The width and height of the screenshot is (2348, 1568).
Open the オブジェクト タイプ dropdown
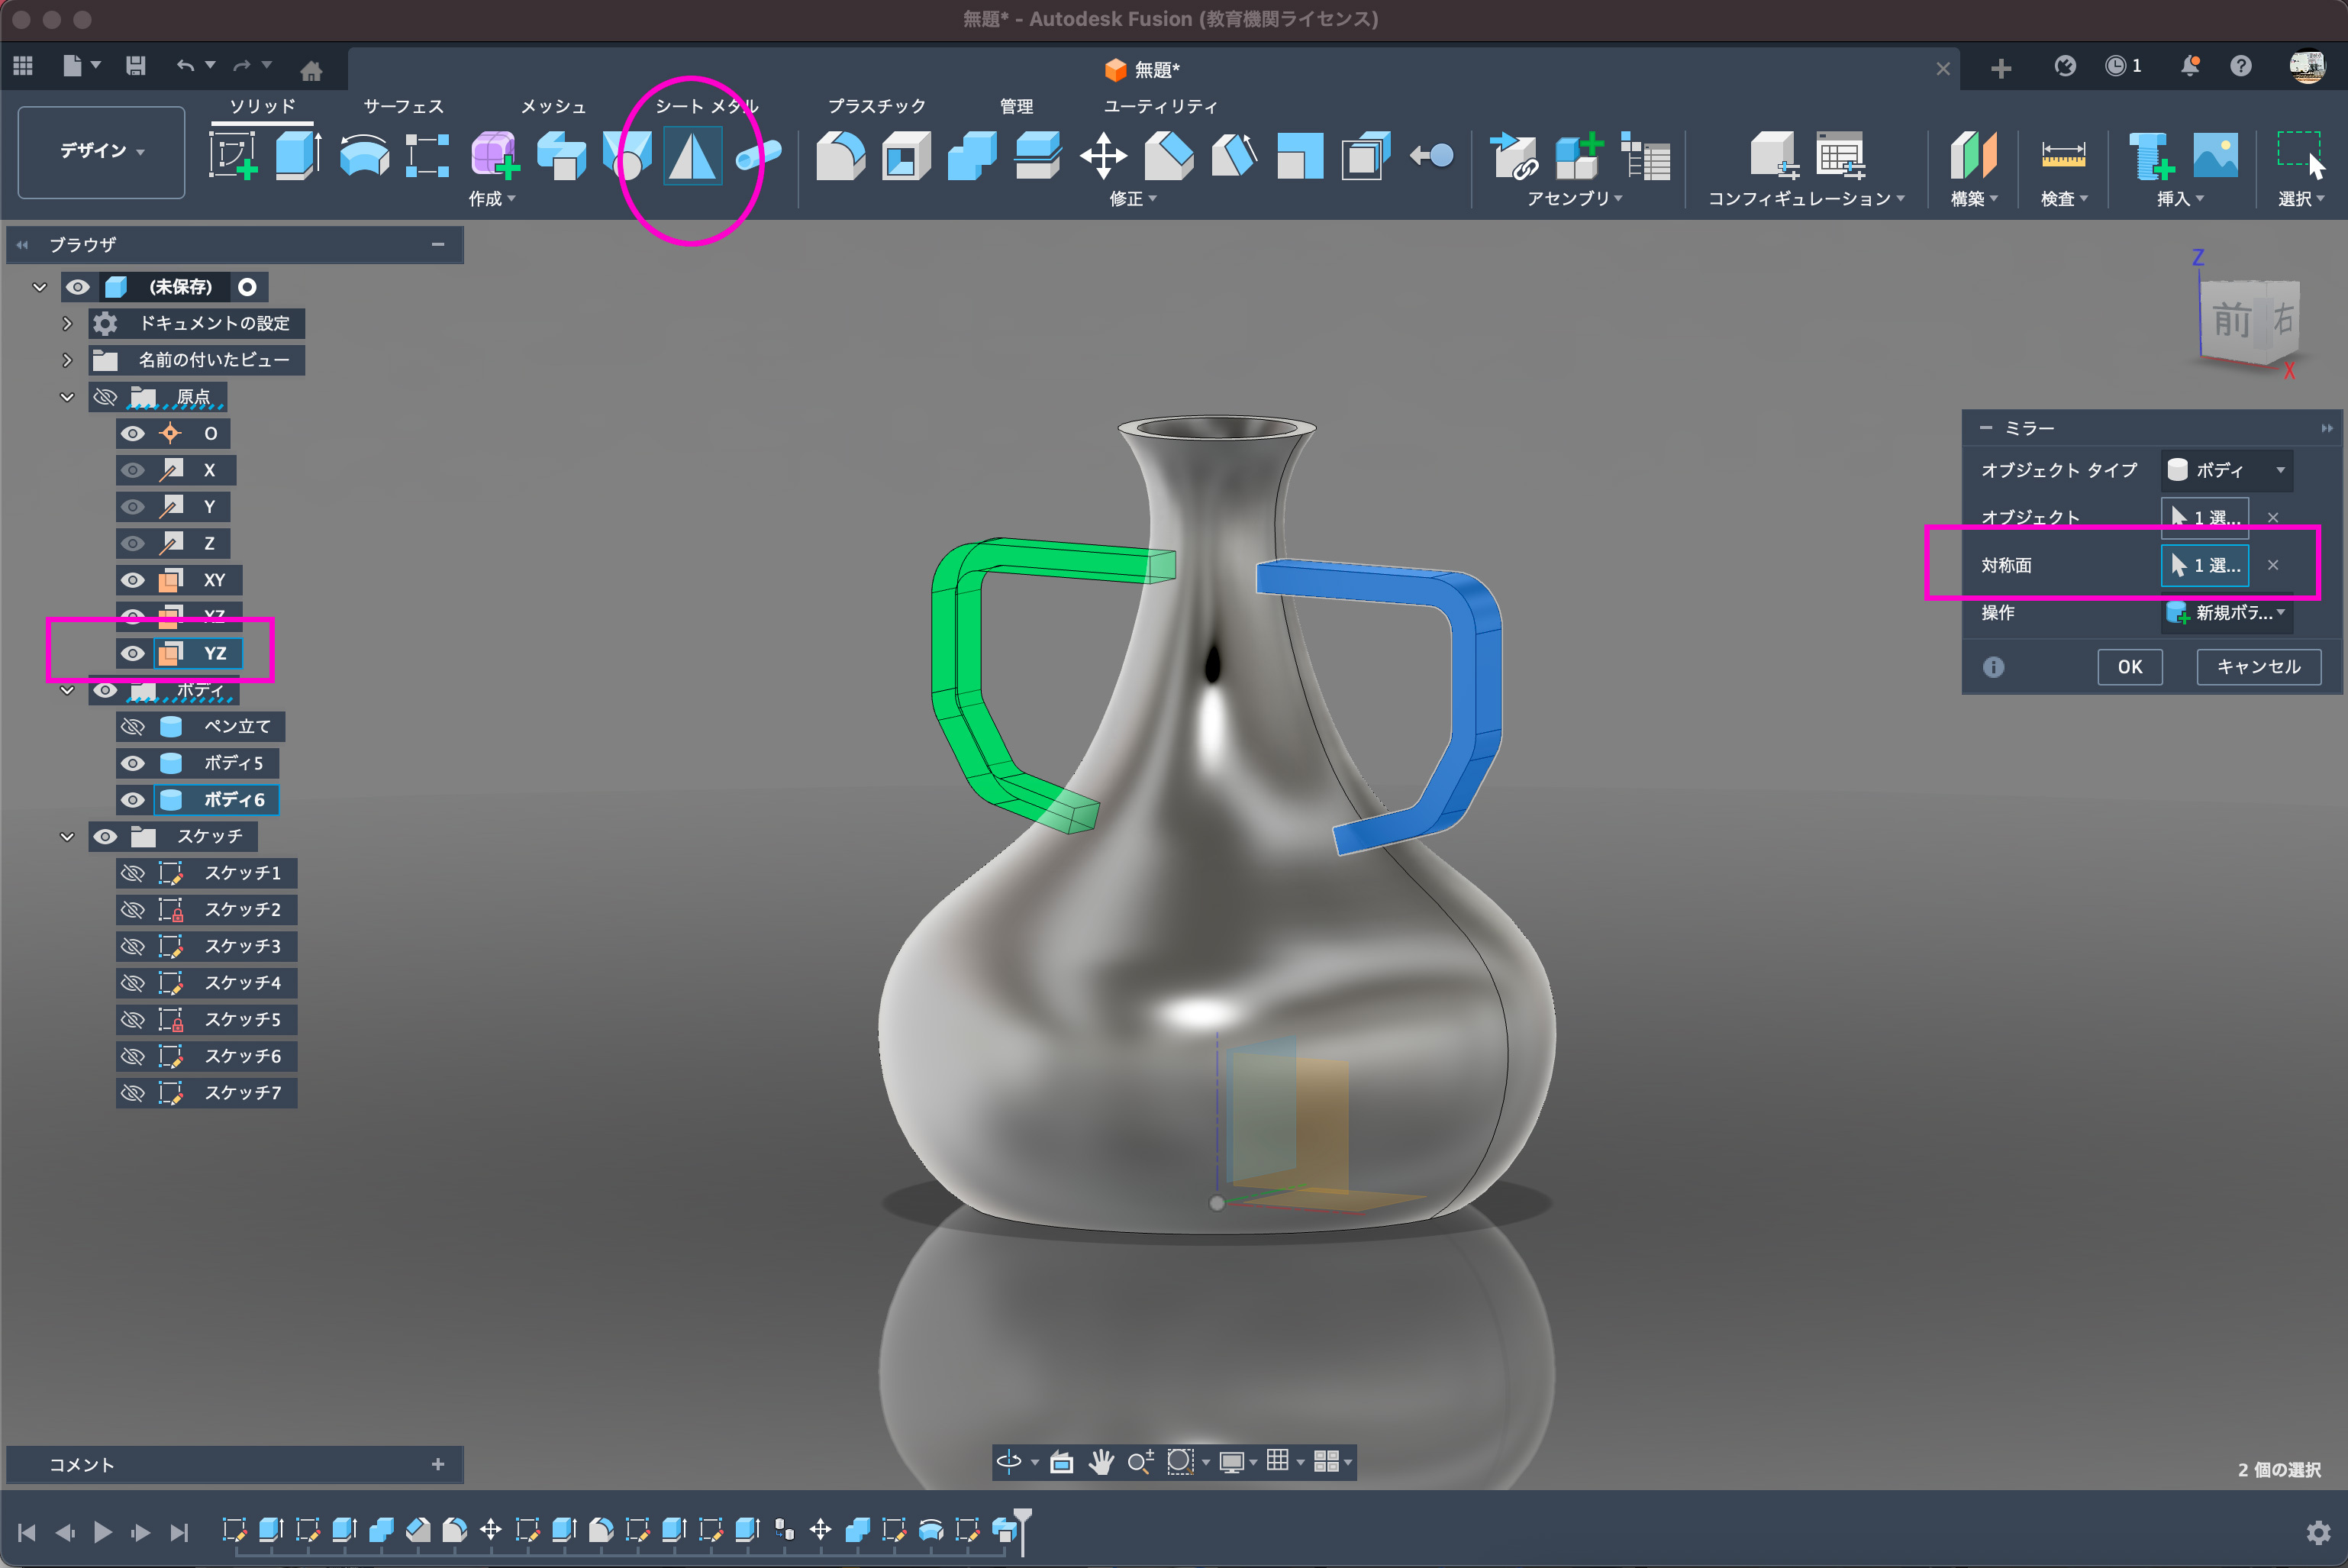[x=2226, y=470]
